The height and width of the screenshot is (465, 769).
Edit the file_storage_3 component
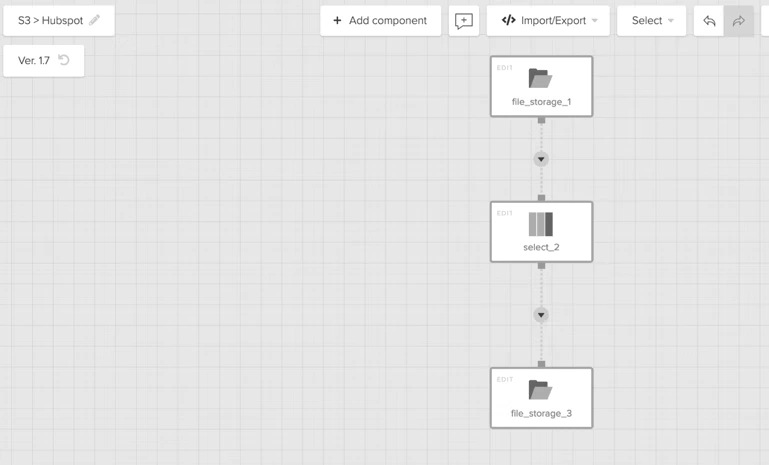click(x=505, y=379)
